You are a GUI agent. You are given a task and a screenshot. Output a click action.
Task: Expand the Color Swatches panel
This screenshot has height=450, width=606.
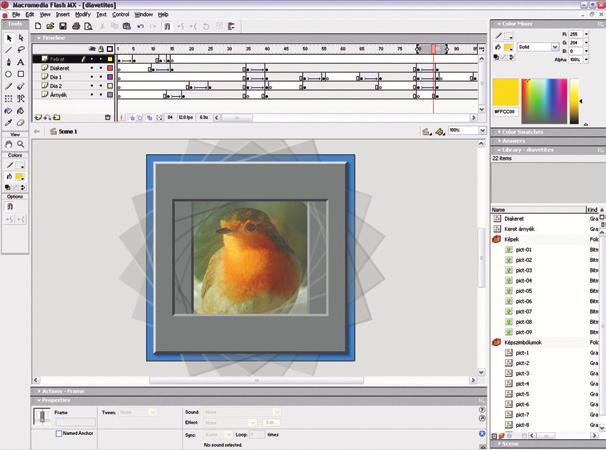coord(522,132)
